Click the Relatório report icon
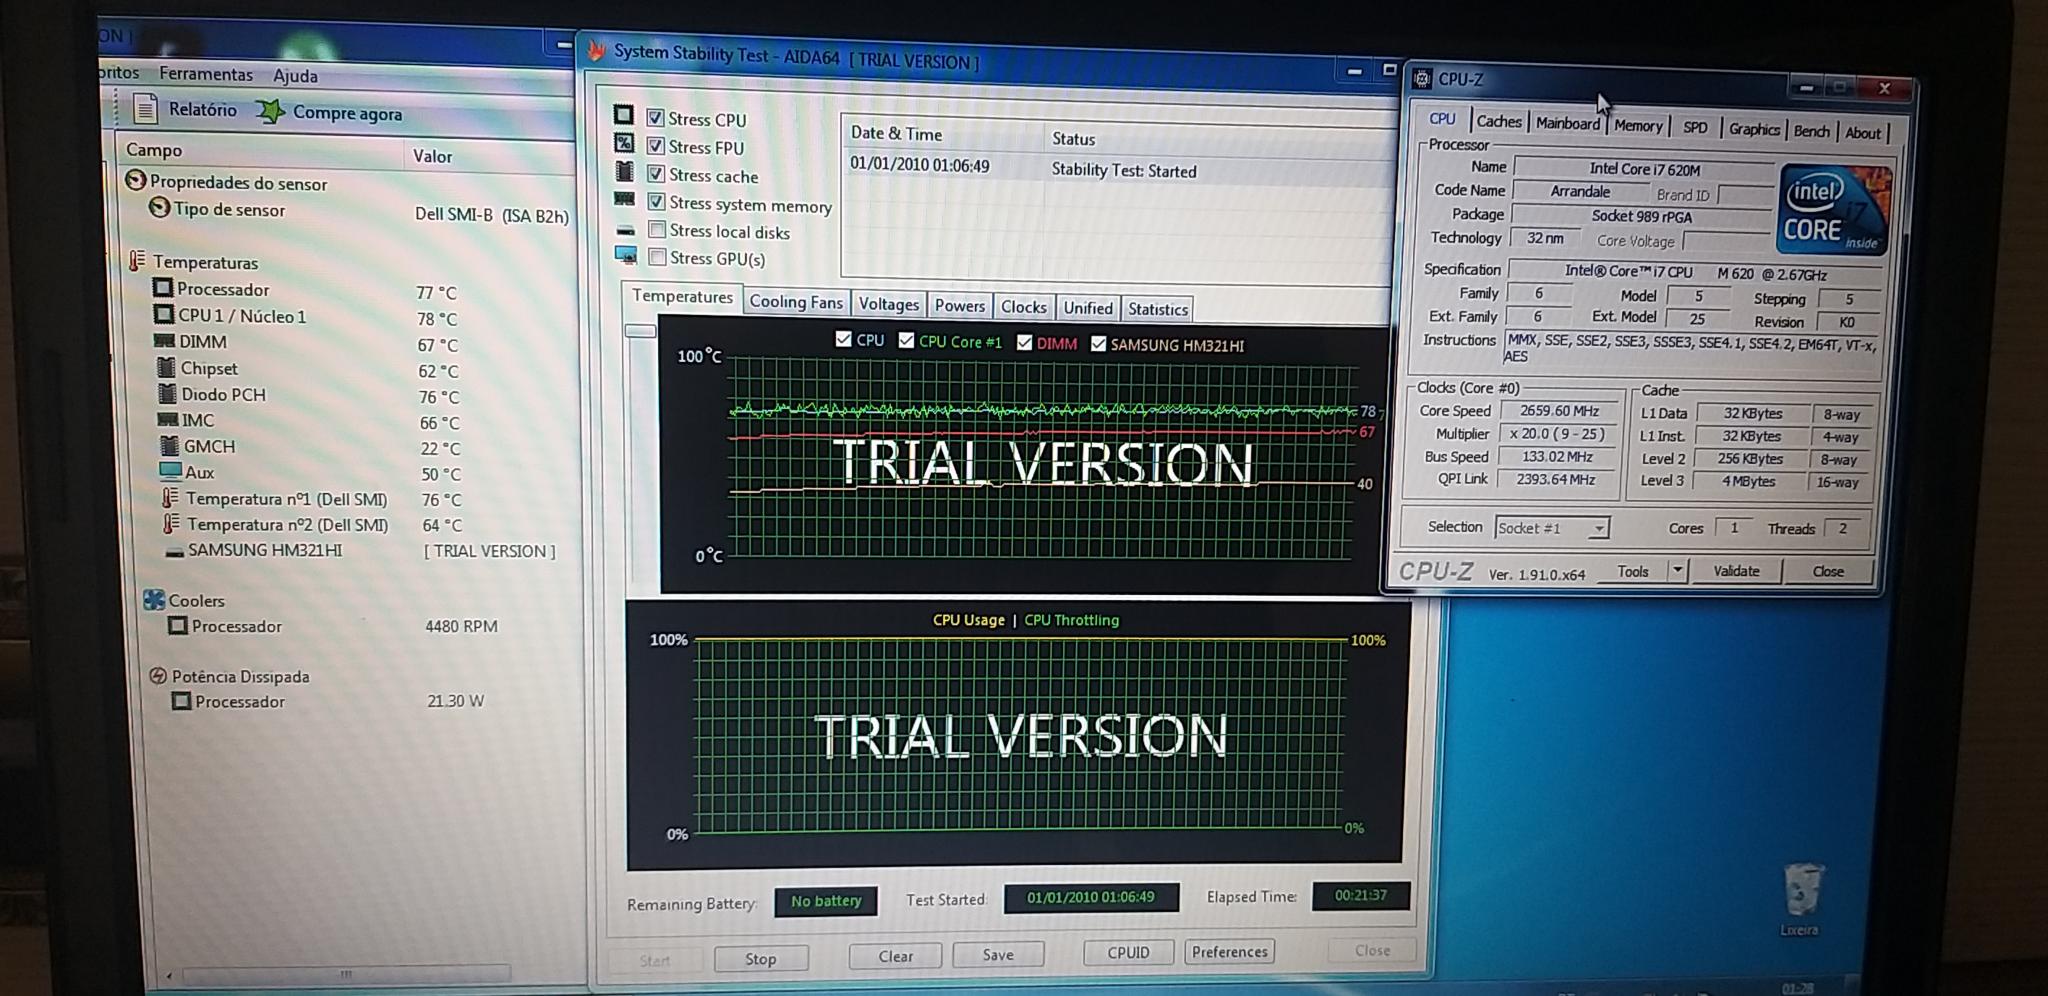Viewport: 2048px width, 996px height. (145, 109)
